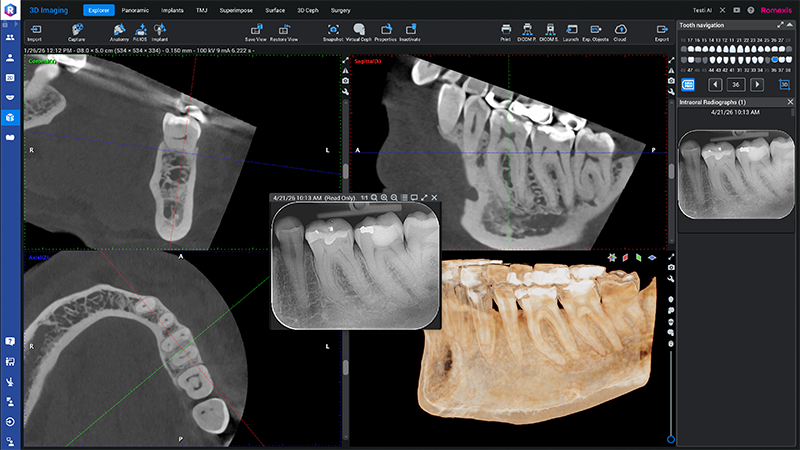Go to the previous tooth with the left arrow
The height and width of the screenshot is (450, 800).
pyautogui.click(x=715, y=85)
